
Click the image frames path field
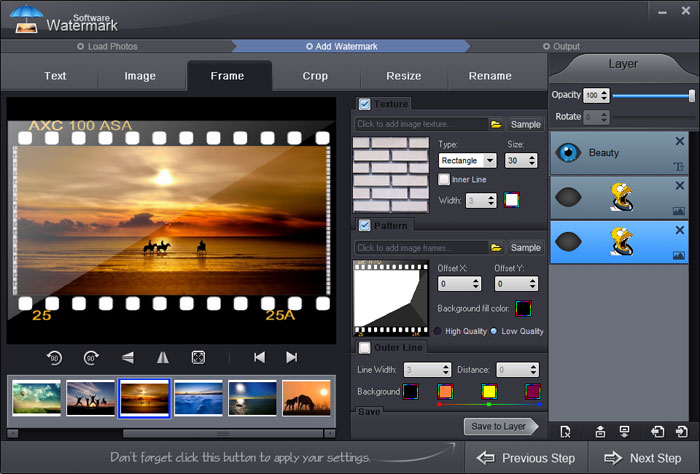pos(421,247)
